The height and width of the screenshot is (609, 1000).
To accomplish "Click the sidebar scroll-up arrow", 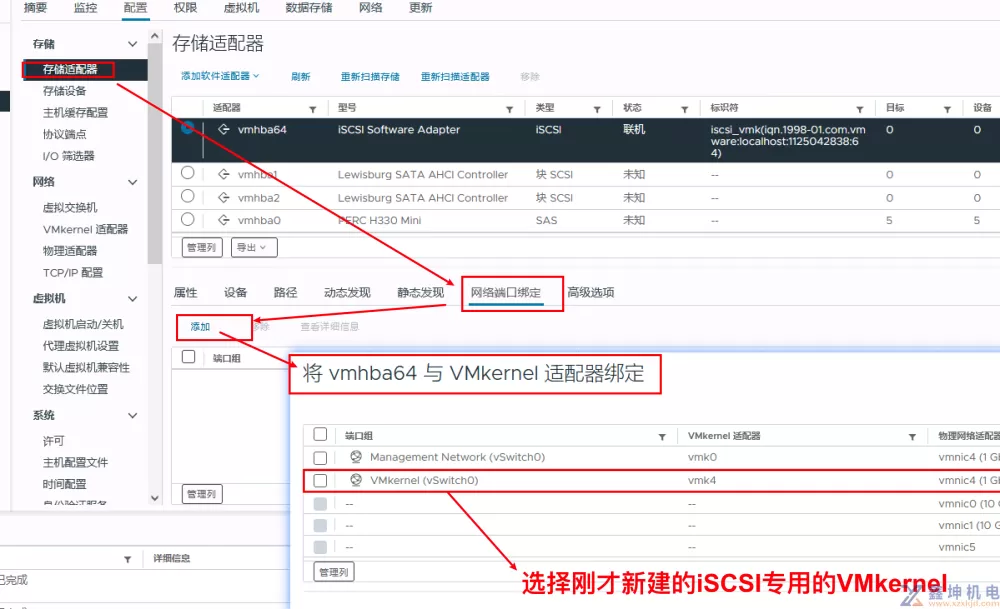I will (x=154, y=37).
